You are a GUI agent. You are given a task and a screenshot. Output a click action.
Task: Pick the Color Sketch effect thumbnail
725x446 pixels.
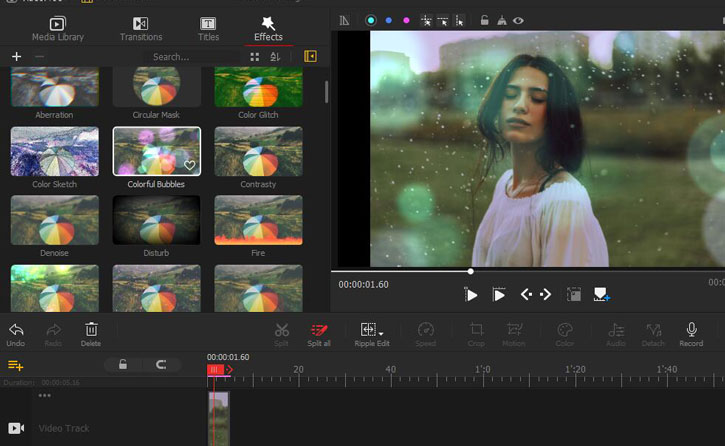(55, 151)
